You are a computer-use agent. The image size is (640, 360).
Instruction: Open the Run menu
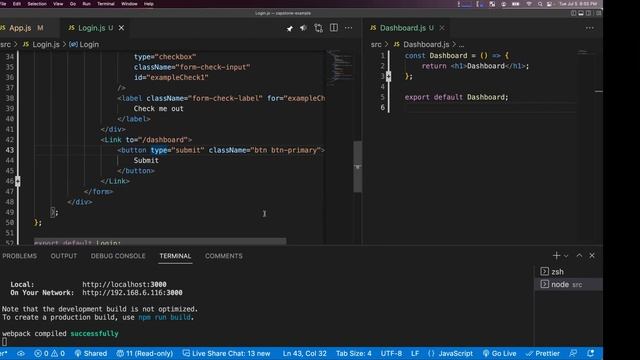87,4
